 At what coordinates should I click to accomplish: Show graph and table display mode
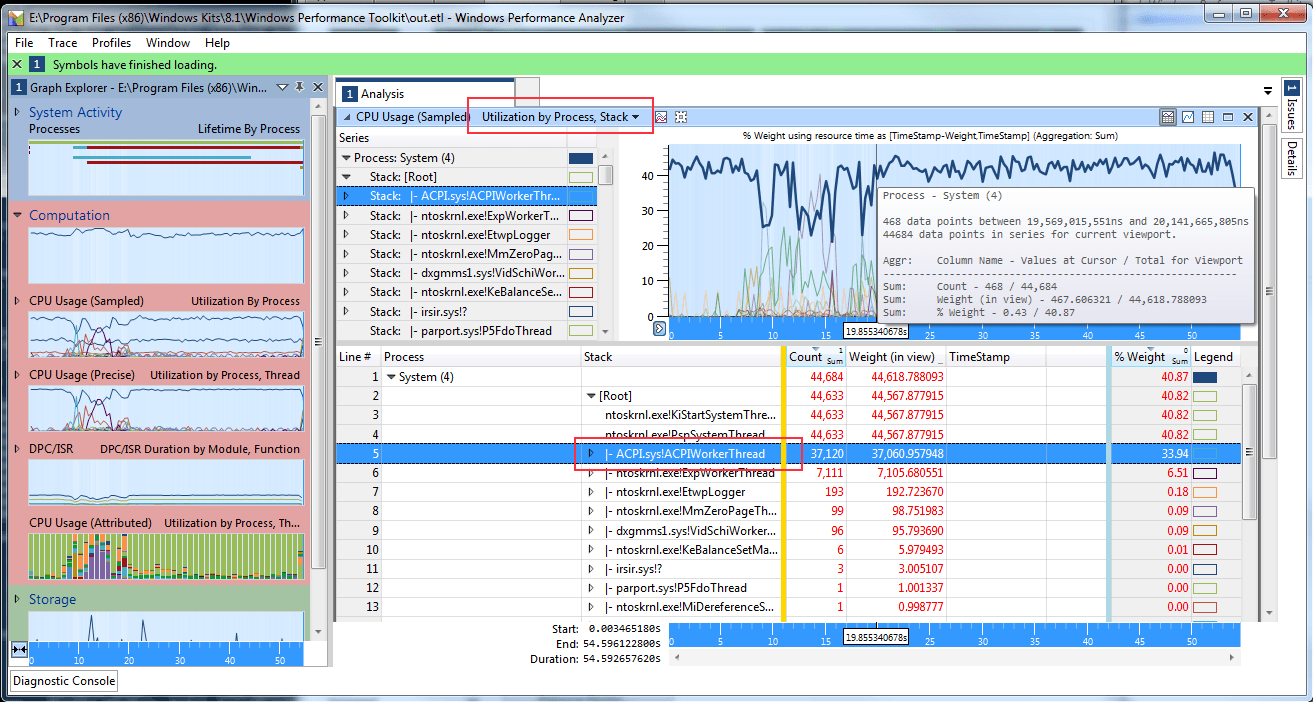click(1167, 117)
